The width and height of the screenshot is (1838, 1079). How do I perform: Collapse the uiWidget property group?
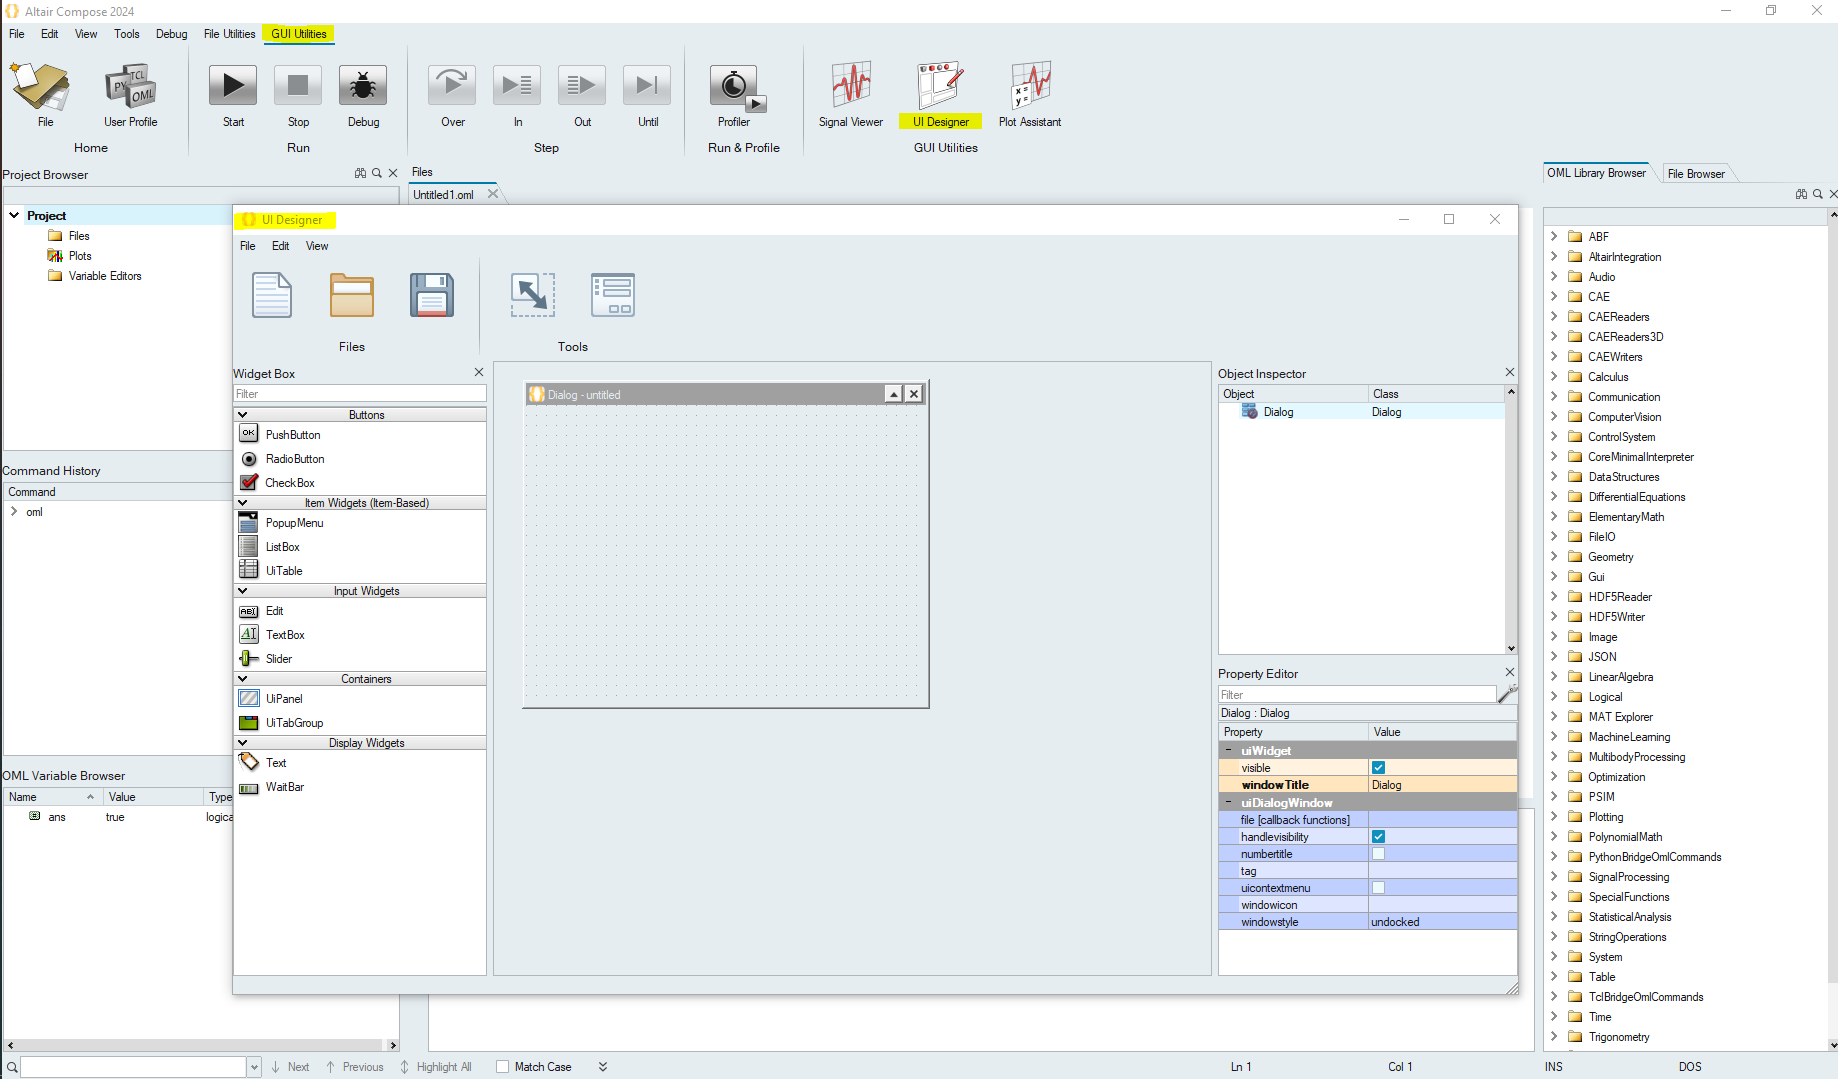point(1229,750)
